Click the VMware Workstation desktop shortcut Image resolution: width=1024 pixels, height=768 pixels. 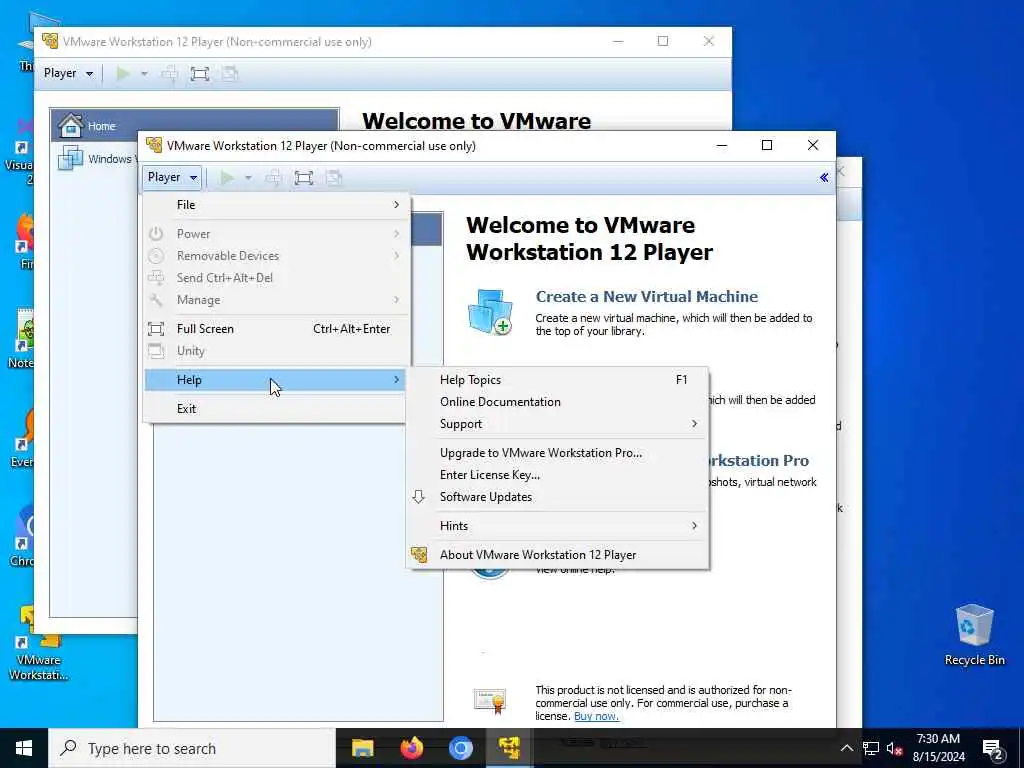(x=38, y=643)
